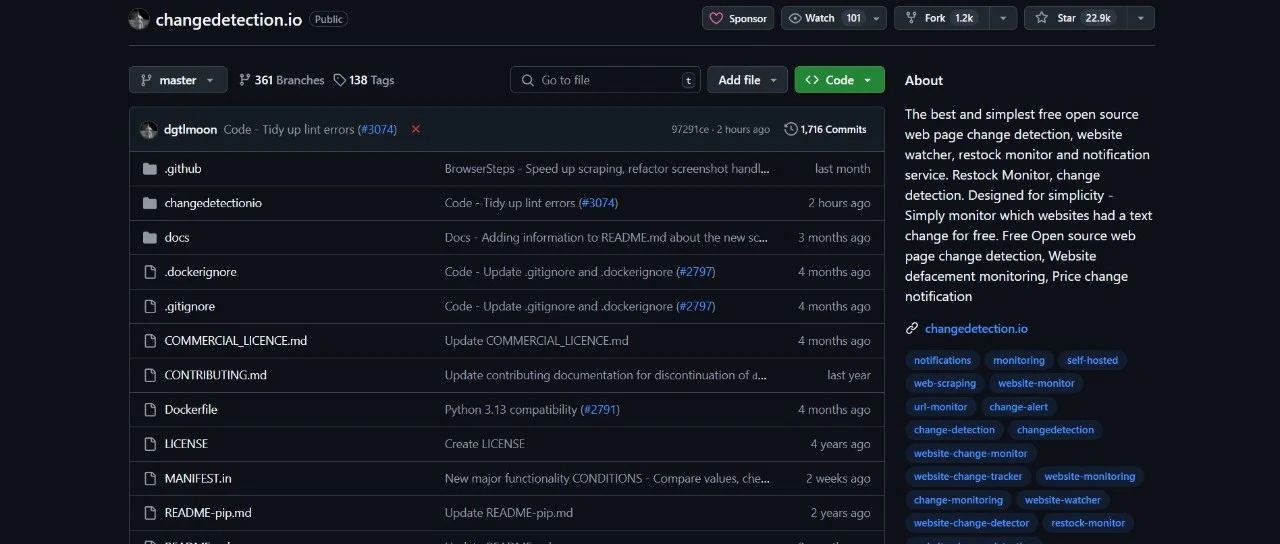
Task: Select the monitoring topic tag
Action: pyautogui.click(x=1019, y=360)
